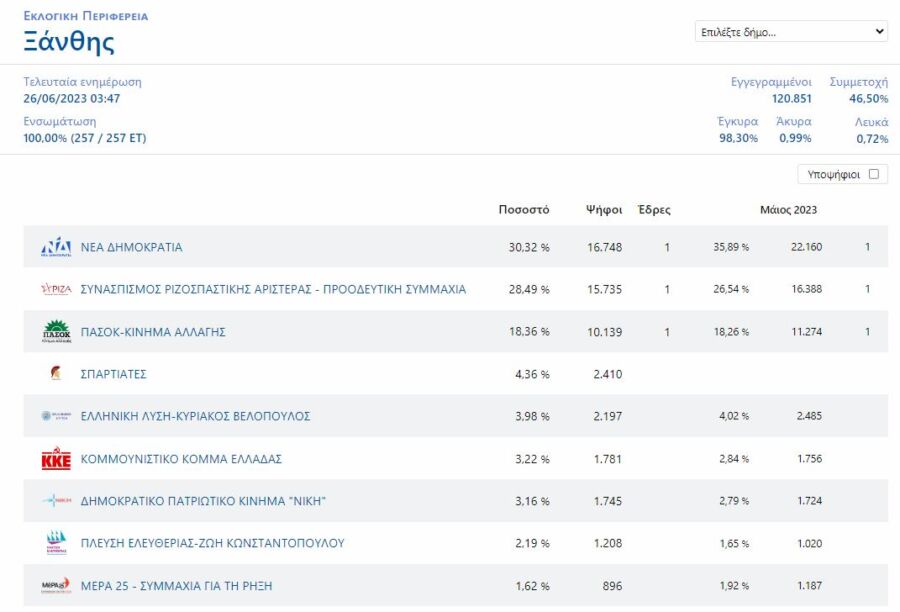Open ΝΕΑ ΔΗΜΟΚΡΑΤΙΑ party link
900x612 pixels.
[131, 247]
